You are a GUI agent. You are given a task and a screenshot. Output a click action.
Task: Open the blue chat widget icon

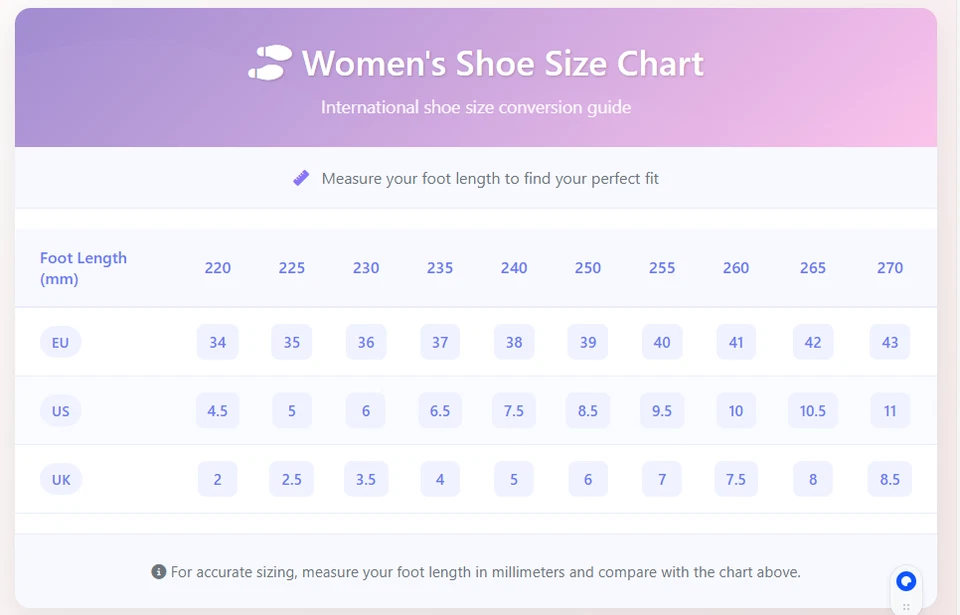point(906,581)
